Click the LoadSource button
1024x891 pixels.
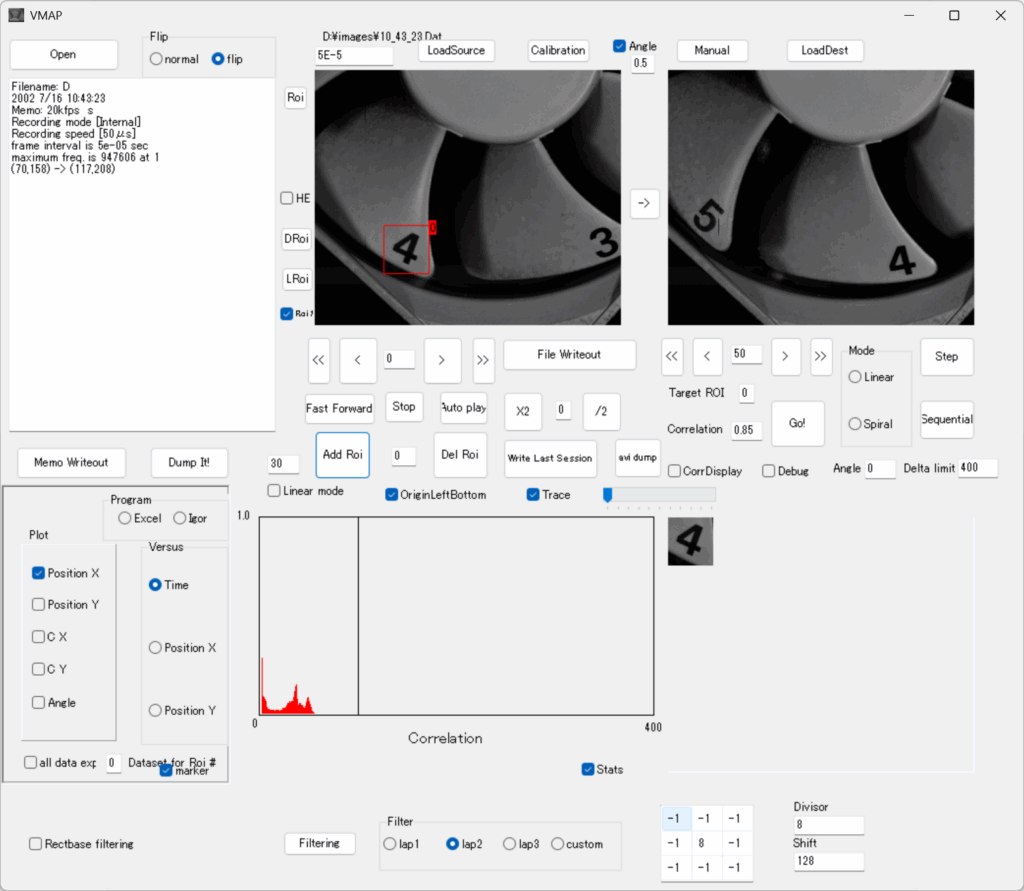pos(456,50)
